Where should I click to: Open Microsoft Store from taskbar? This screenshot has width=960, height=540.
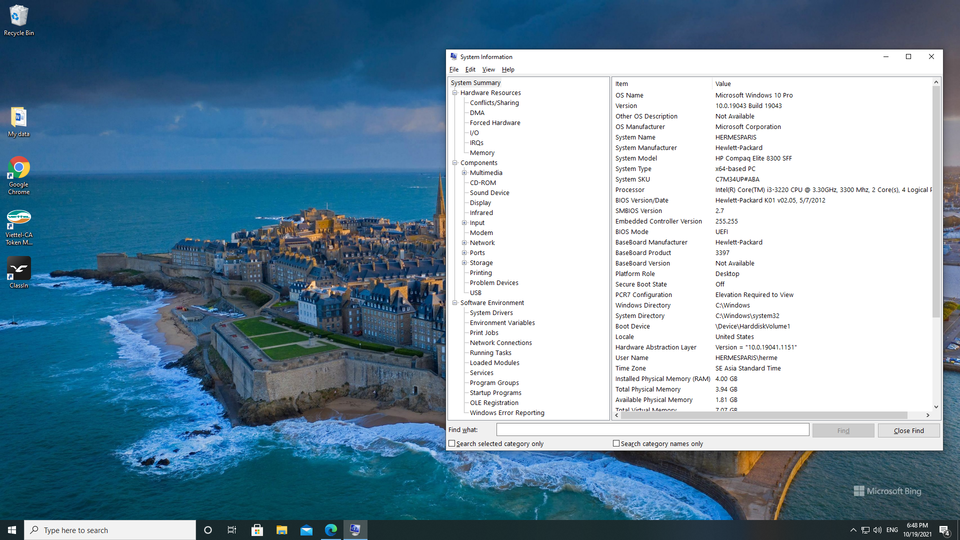(x=257, y=530)
